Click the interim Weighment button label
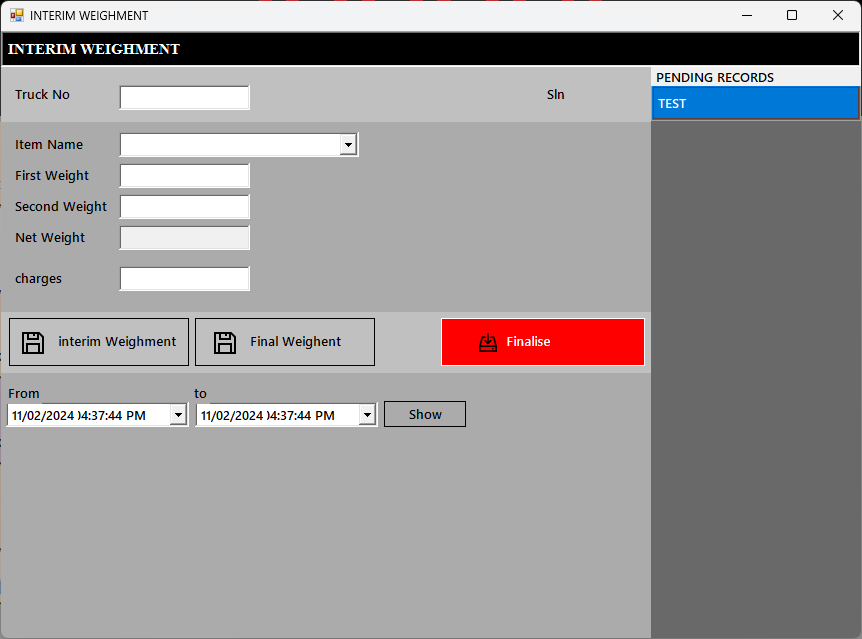The width and height of the screenshot is (862, 639). pyautogui.click(x=117, y=342)
